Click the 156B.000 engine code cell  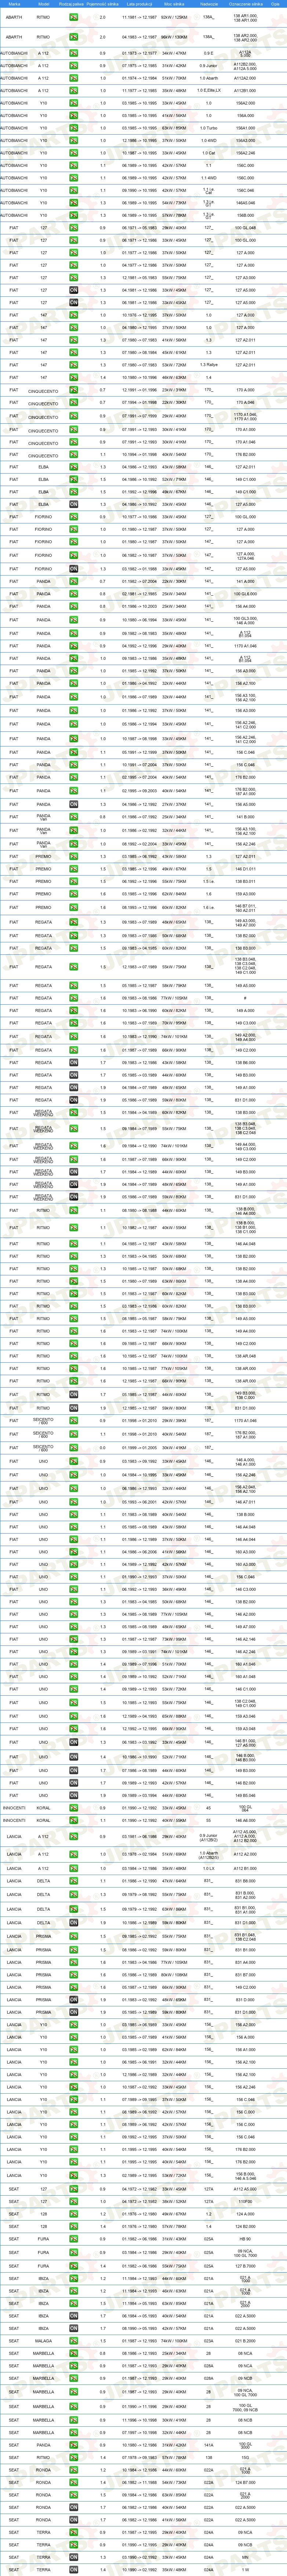pyautogui.click(x=245, y=215)
